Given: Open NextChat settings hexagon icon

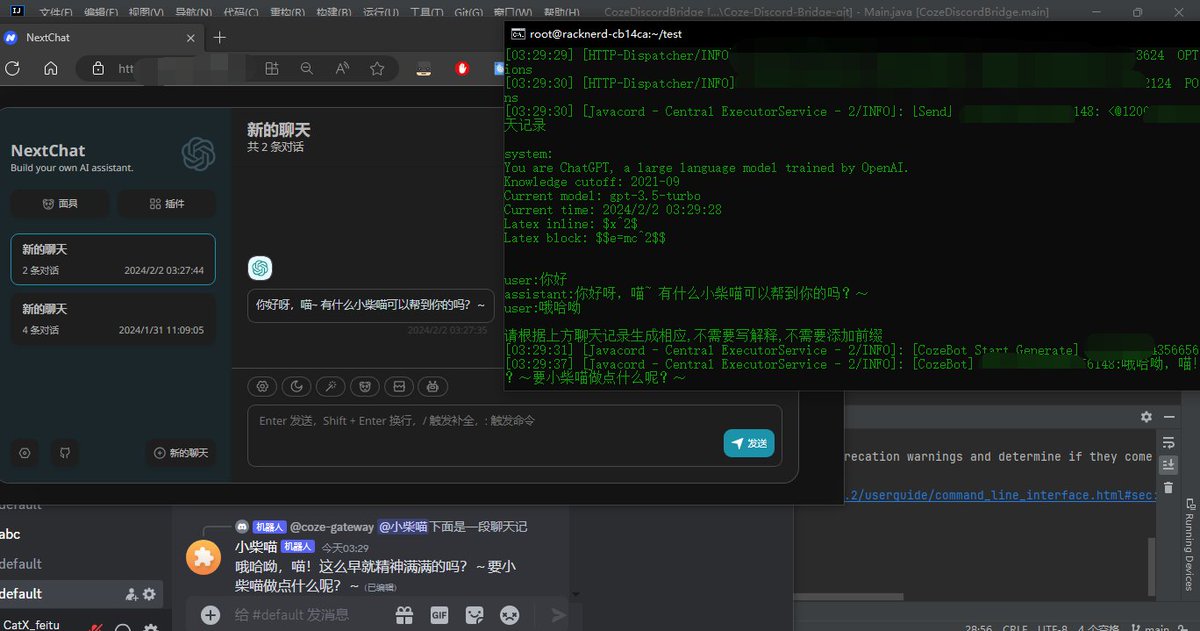Looking at the screenshot, I should pos(25,453).
